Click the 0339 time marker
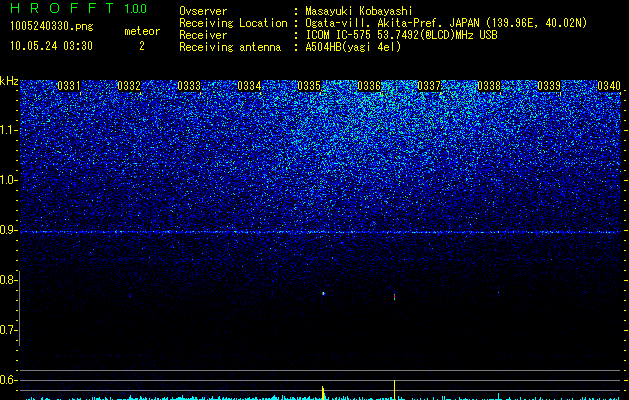Screen dimensions: 629x400 (x=549, y=86)
